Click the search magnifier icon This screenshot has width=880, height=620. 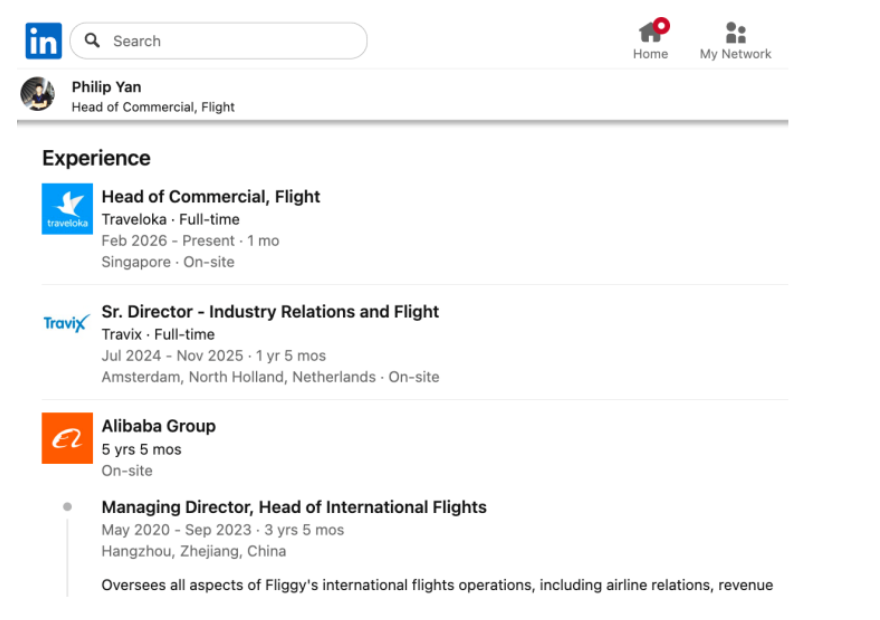(93, 41)
